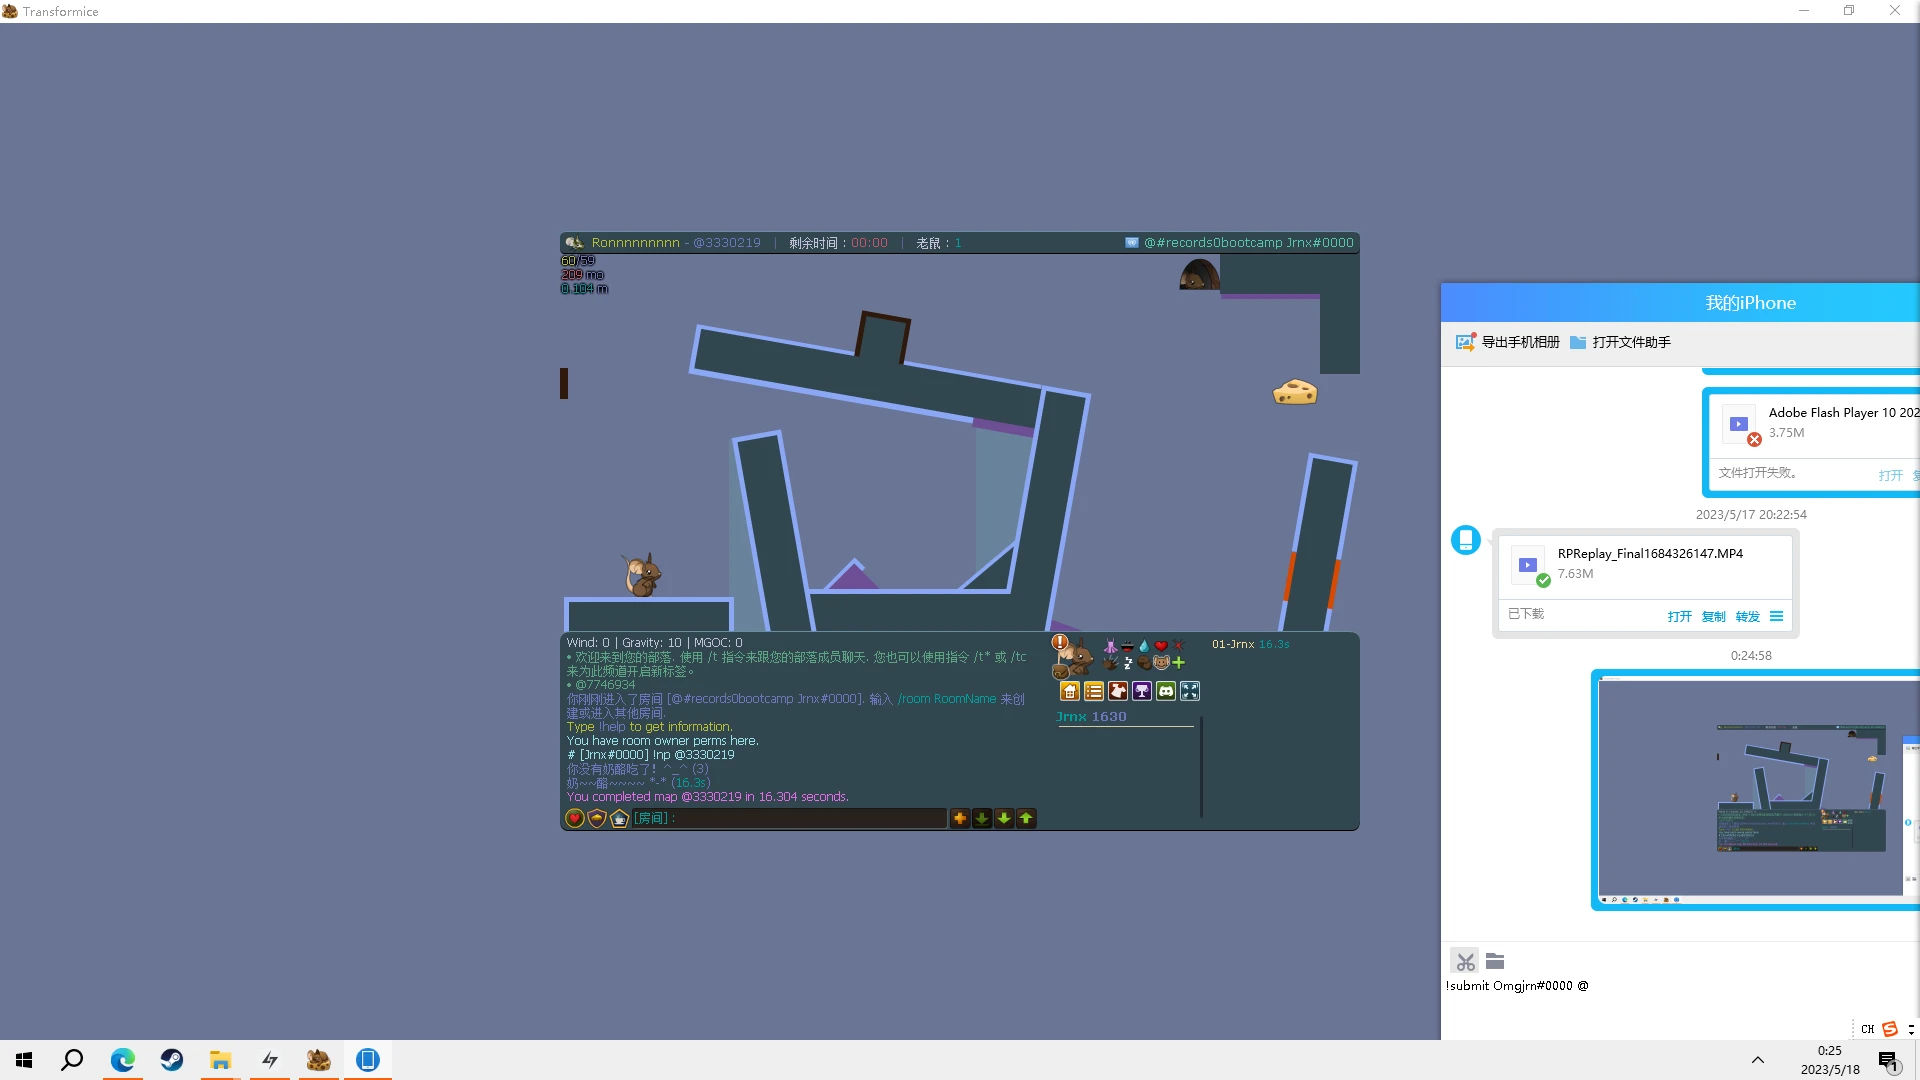This screenshot has height=1080, width=1920.
Task: Click 打开文件助手 open file helper button
Action: [x=1620, y=342]
